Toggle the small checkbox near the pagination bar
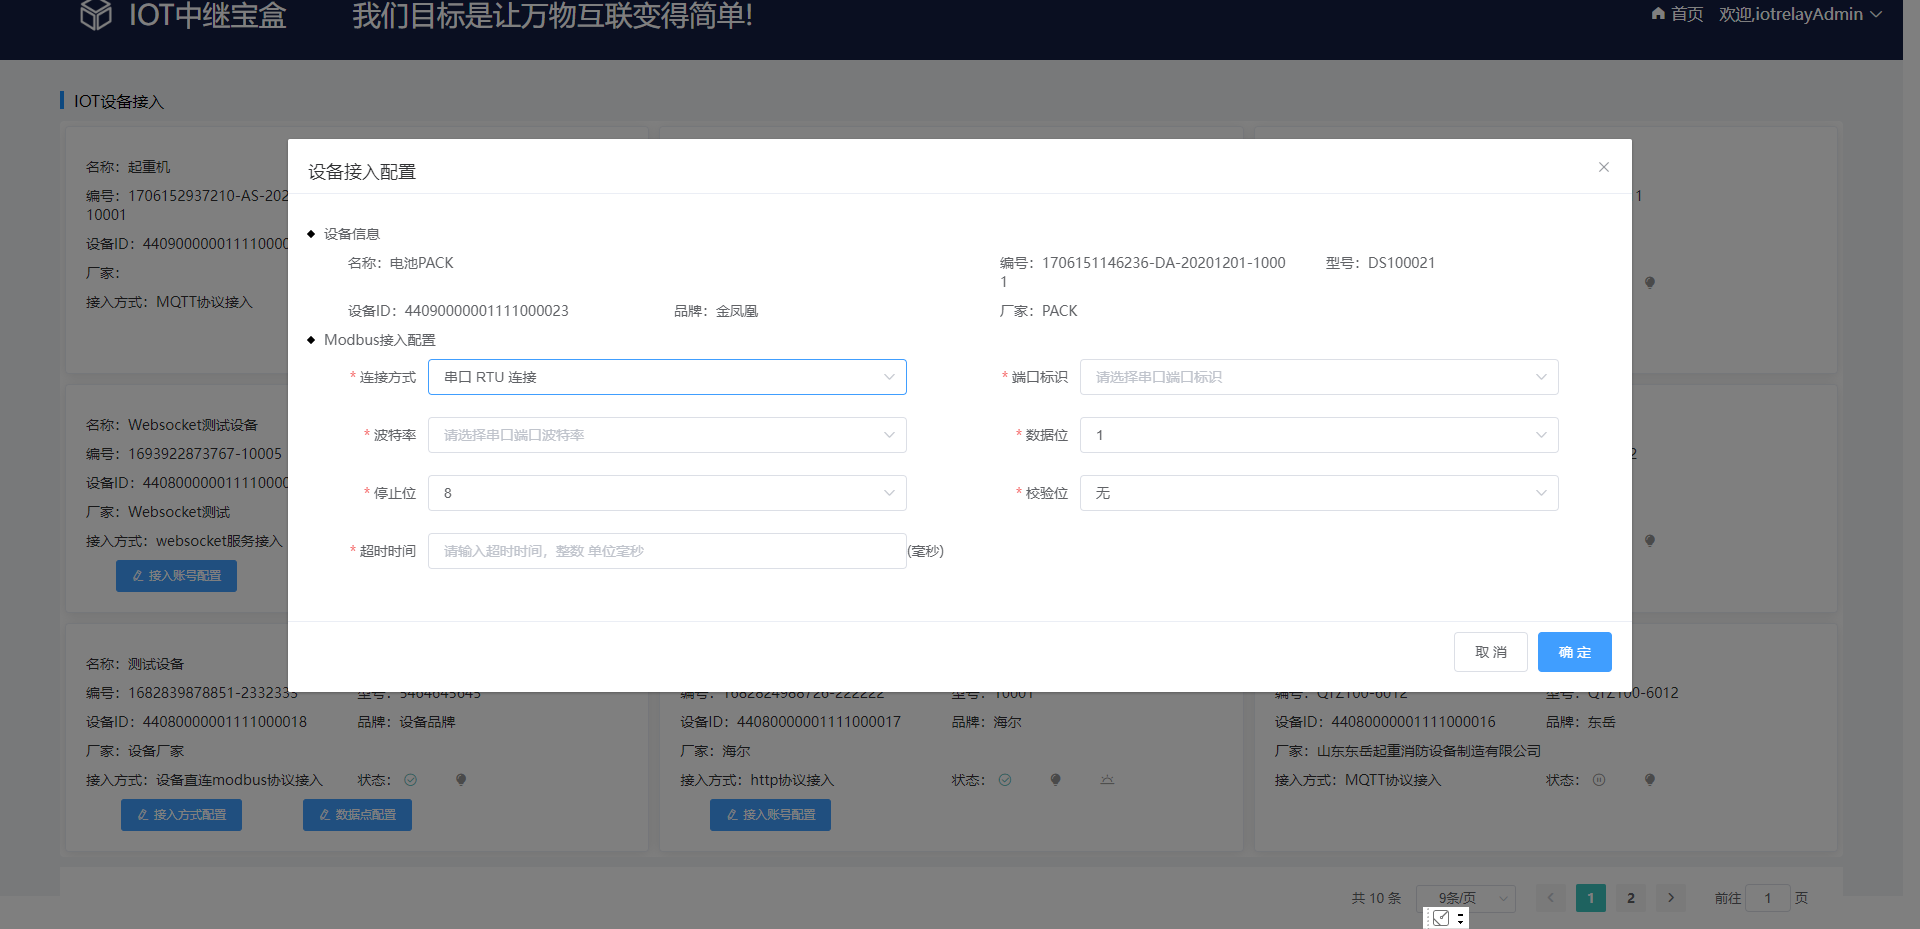This screenshot has width=1920, height=929. click(1439, 917)
